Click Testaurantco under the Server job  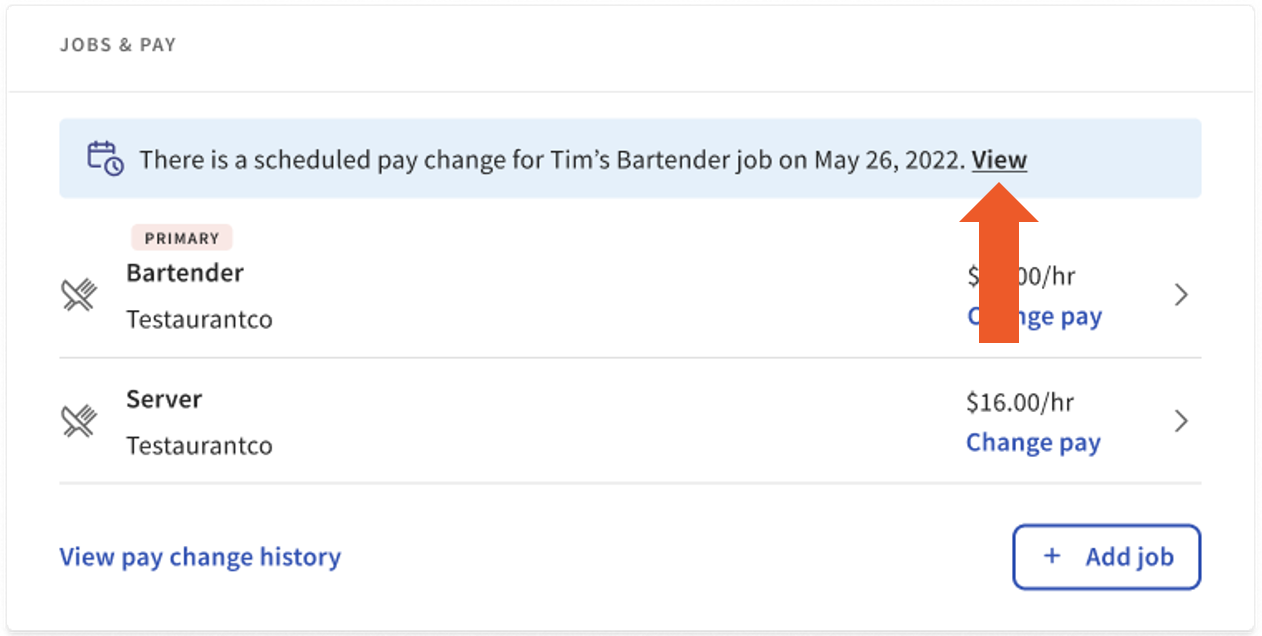point(199,445)
